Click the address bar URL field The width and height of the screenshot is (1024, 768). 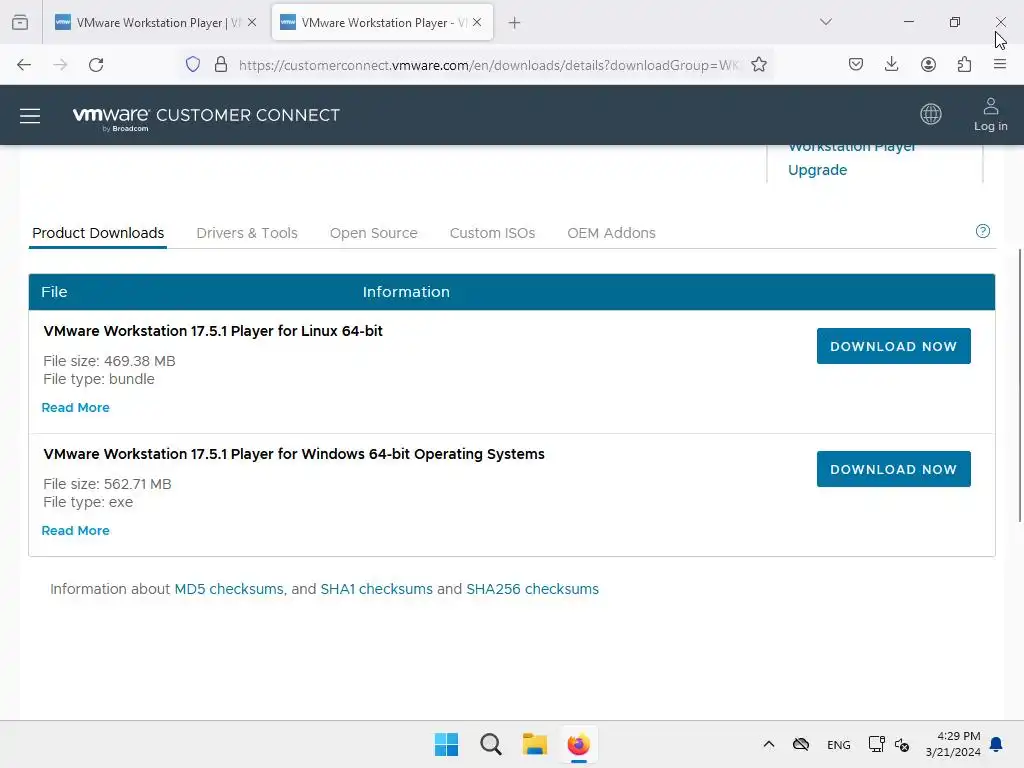pyautogui.click(x=488, y=65)
